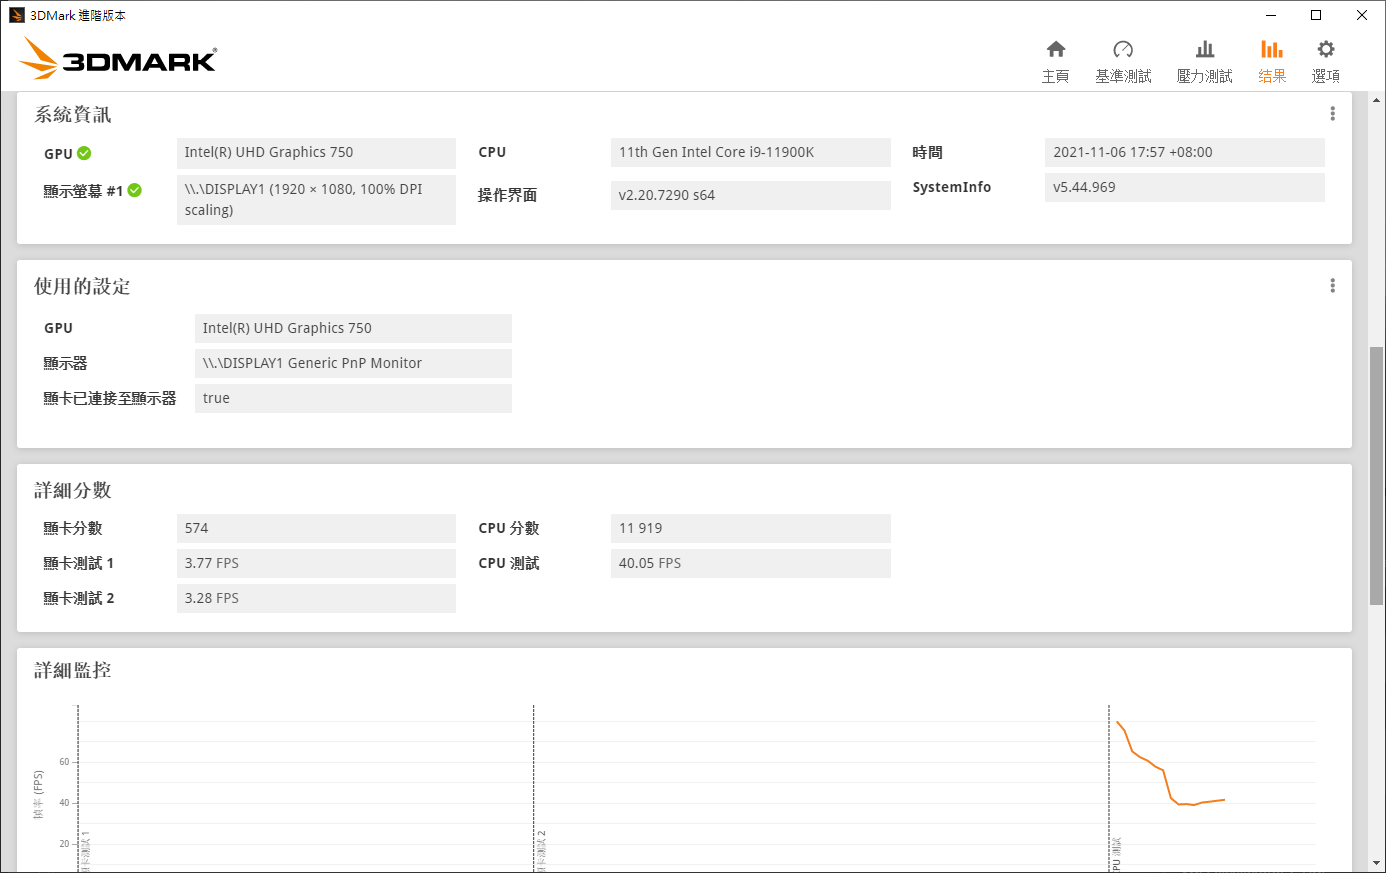Image resolution: width=1386 pixels, height=873 pixels.
Task: Click the 顯卡已連接至顯示器 label
Action: pyautogui.click(x=110, y=398)
